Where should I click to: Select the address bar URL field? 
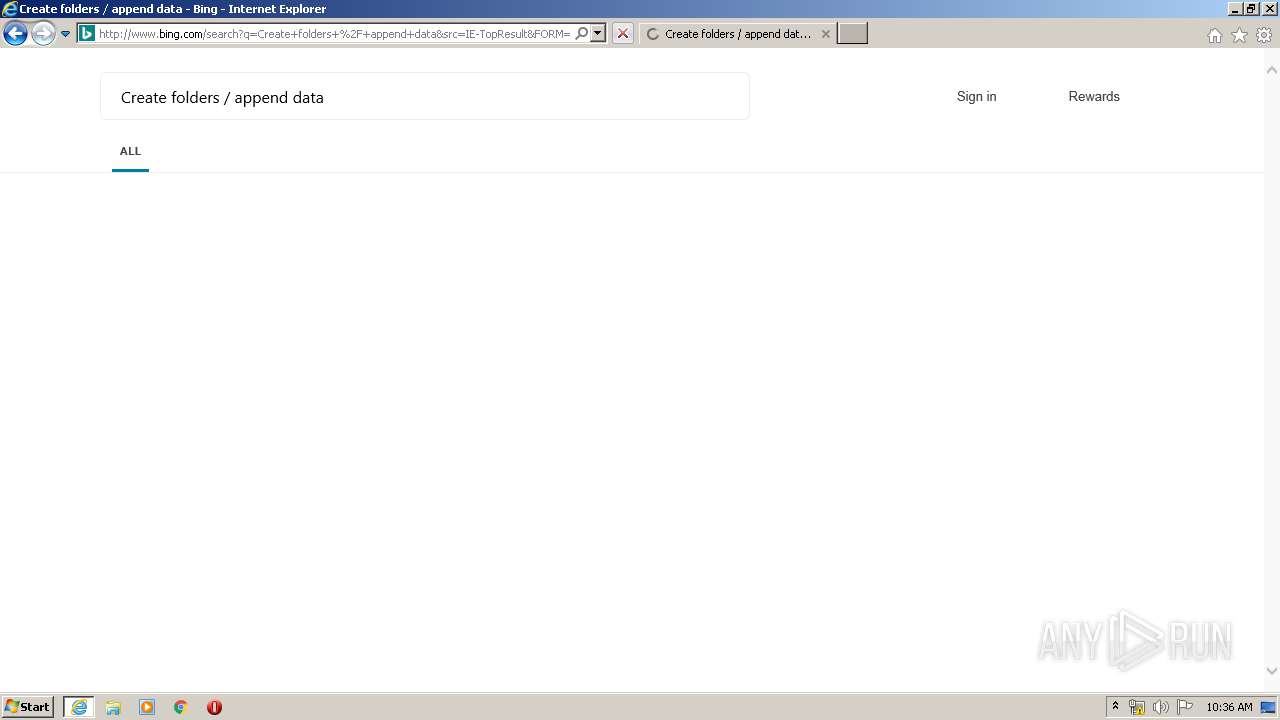(335, 34)
